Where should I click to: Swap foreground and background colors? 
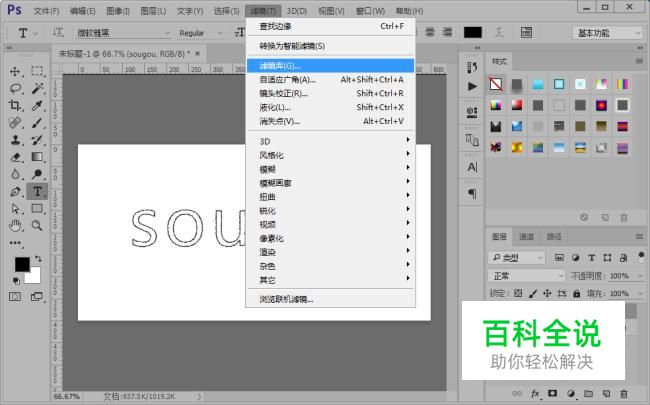click(x=38, y=259)
